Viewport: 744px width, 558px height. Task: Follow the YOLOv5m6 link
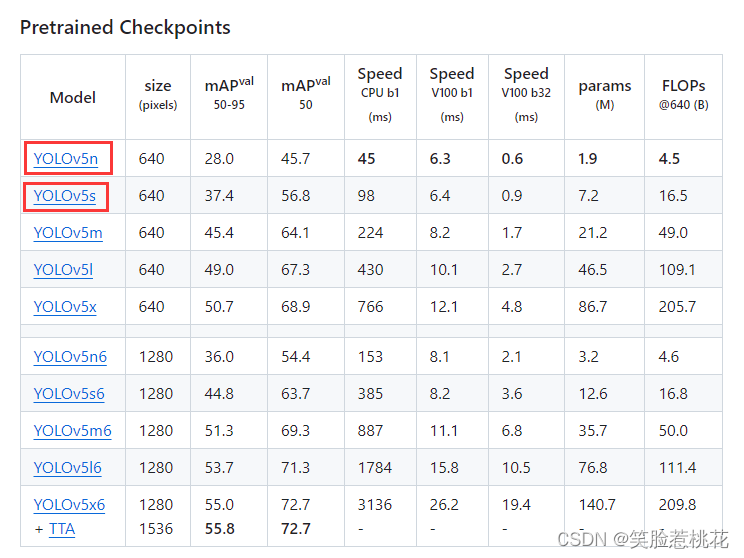(x=72, y=430)
